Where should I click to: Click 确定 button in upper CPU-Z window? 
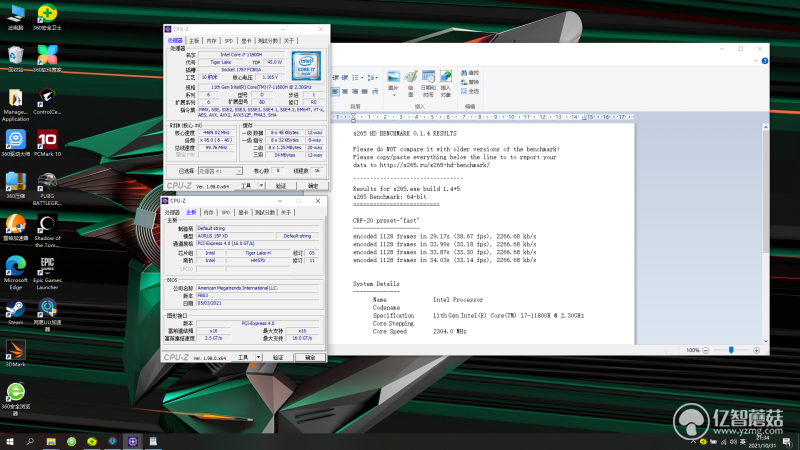point(313,186)
